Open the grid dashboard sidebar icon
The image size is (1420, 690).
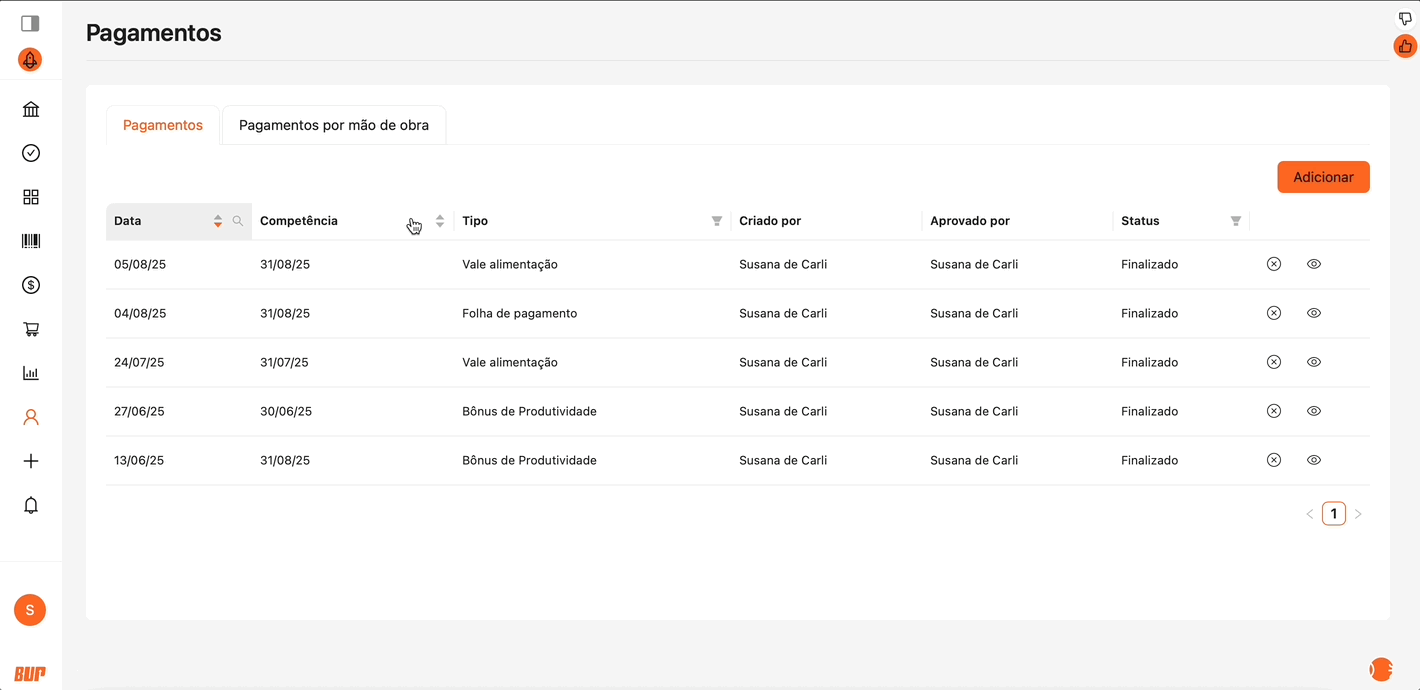(31, 197)
